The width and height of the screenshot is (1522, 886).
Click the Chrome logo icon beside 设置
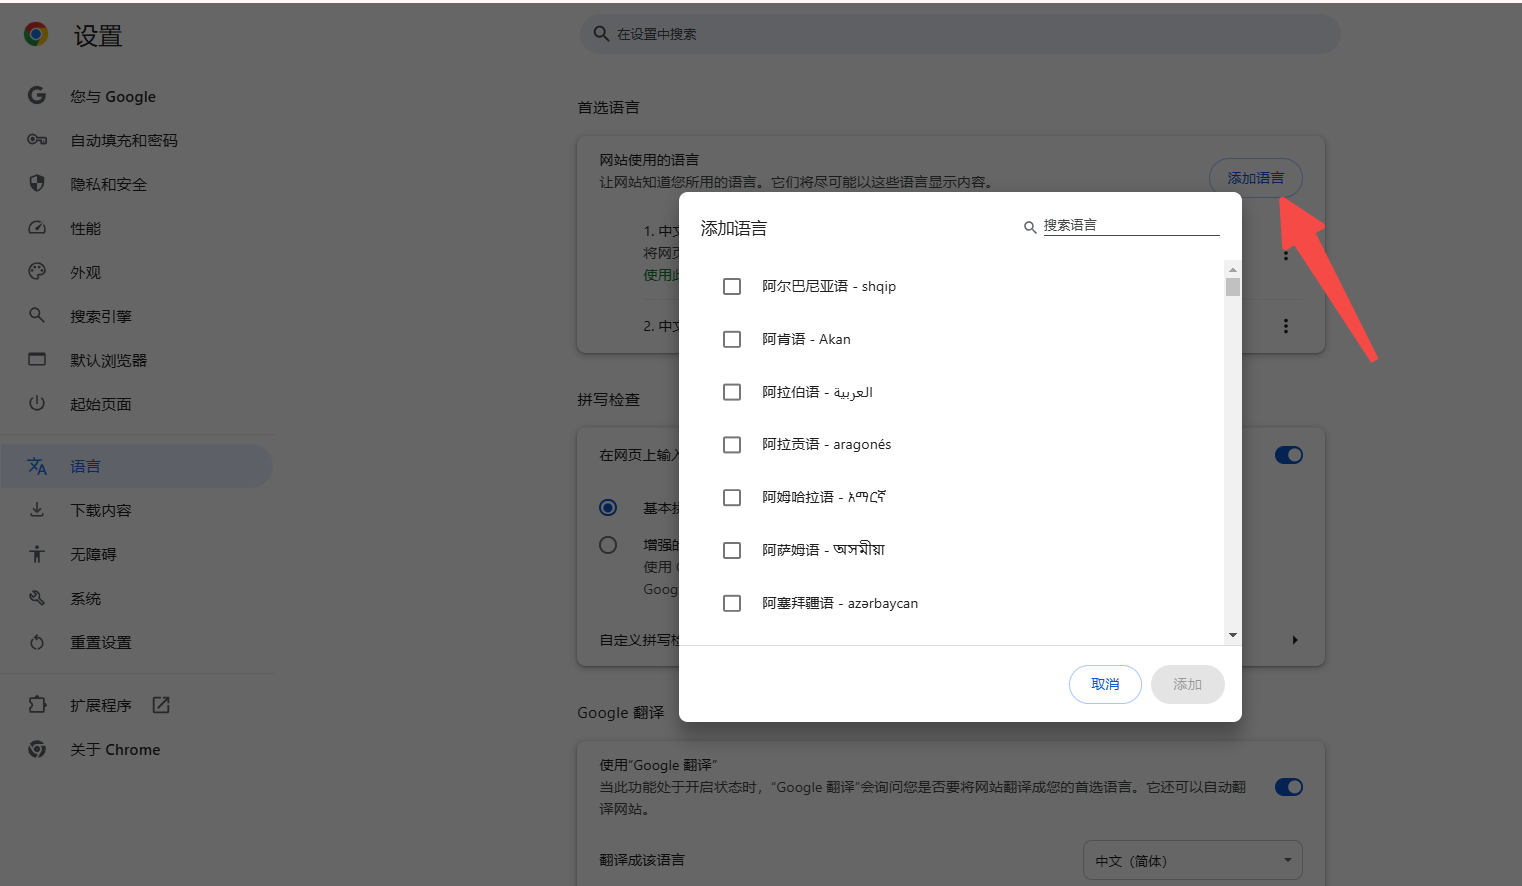(36, 35)
